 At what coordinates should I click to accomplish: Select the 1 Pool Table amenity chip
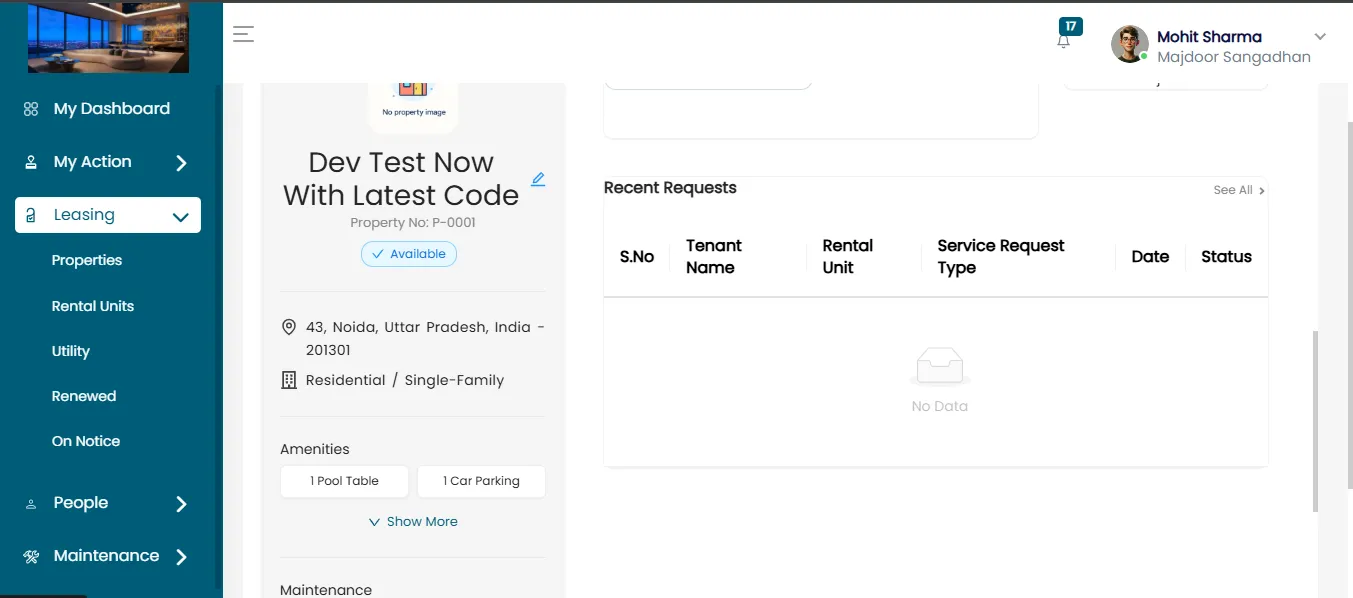[344, 481]
